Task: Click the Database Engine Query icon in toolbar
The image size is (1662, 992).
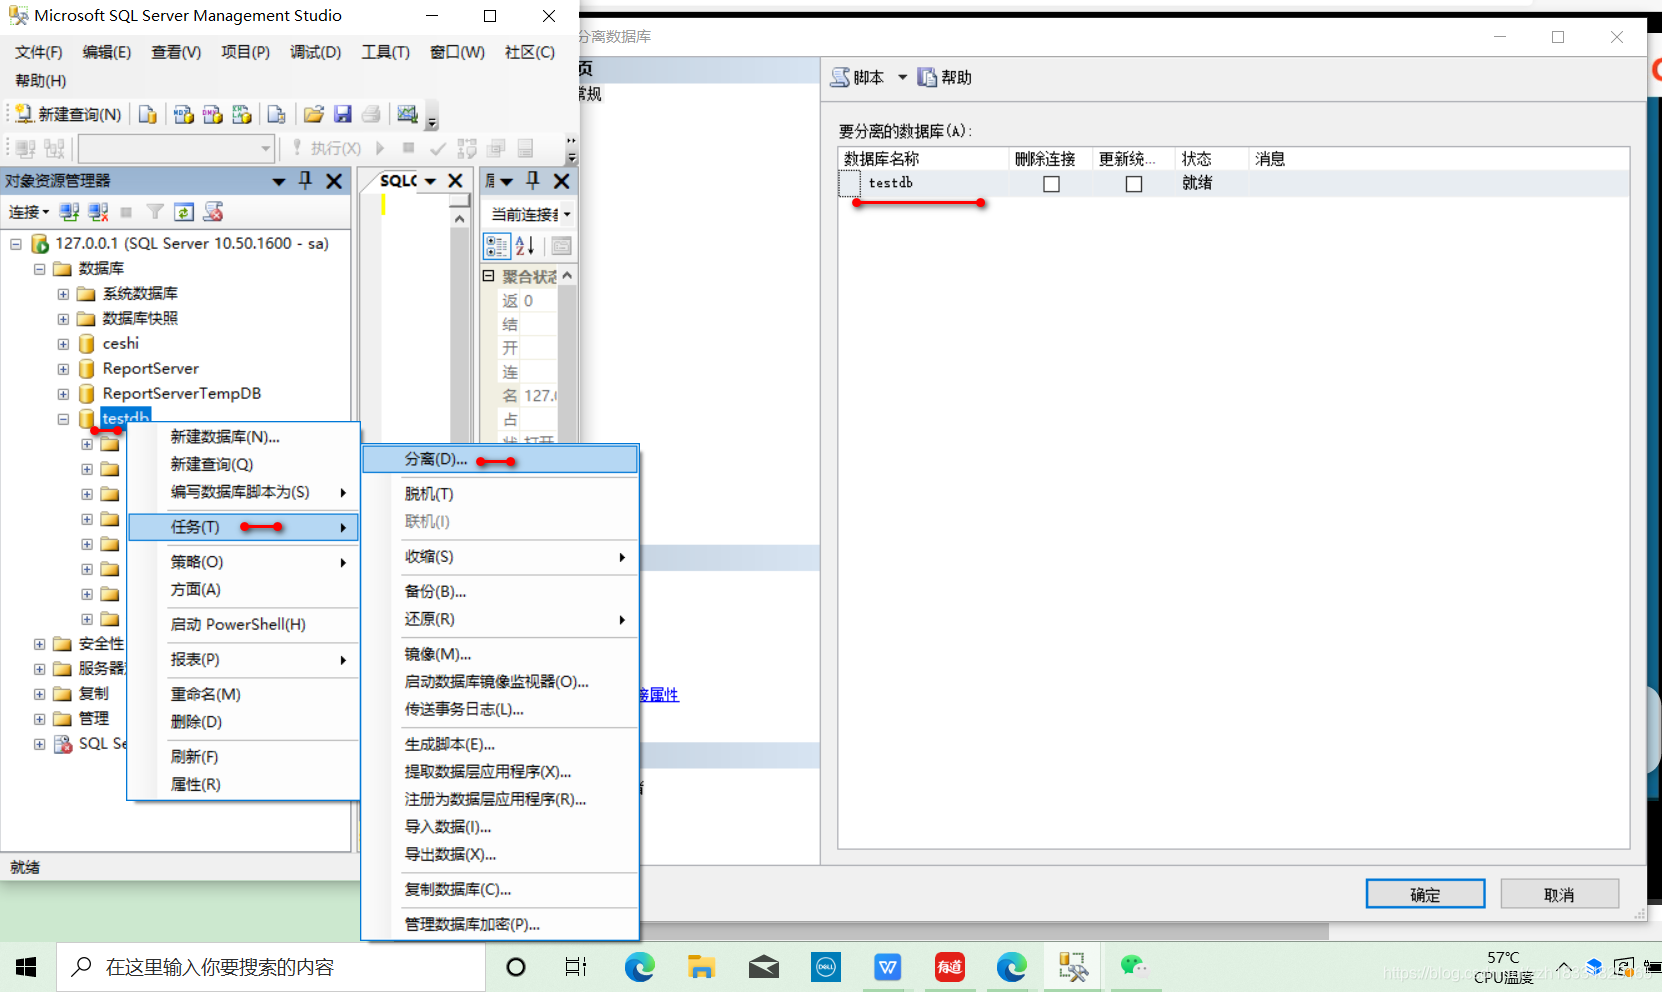Action: [x=147, y=114]
